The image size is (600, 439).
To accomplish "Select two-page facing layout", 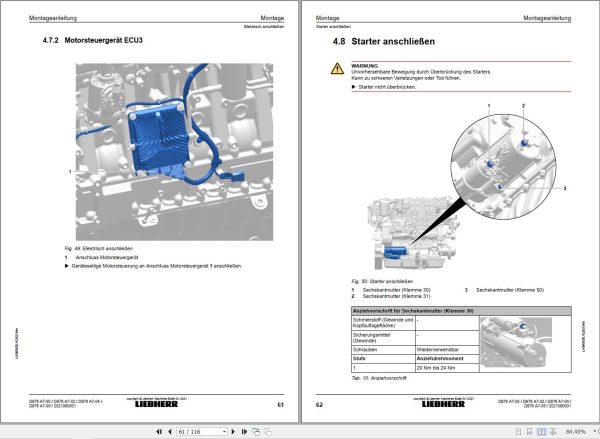I will click(x=541, y=431).
